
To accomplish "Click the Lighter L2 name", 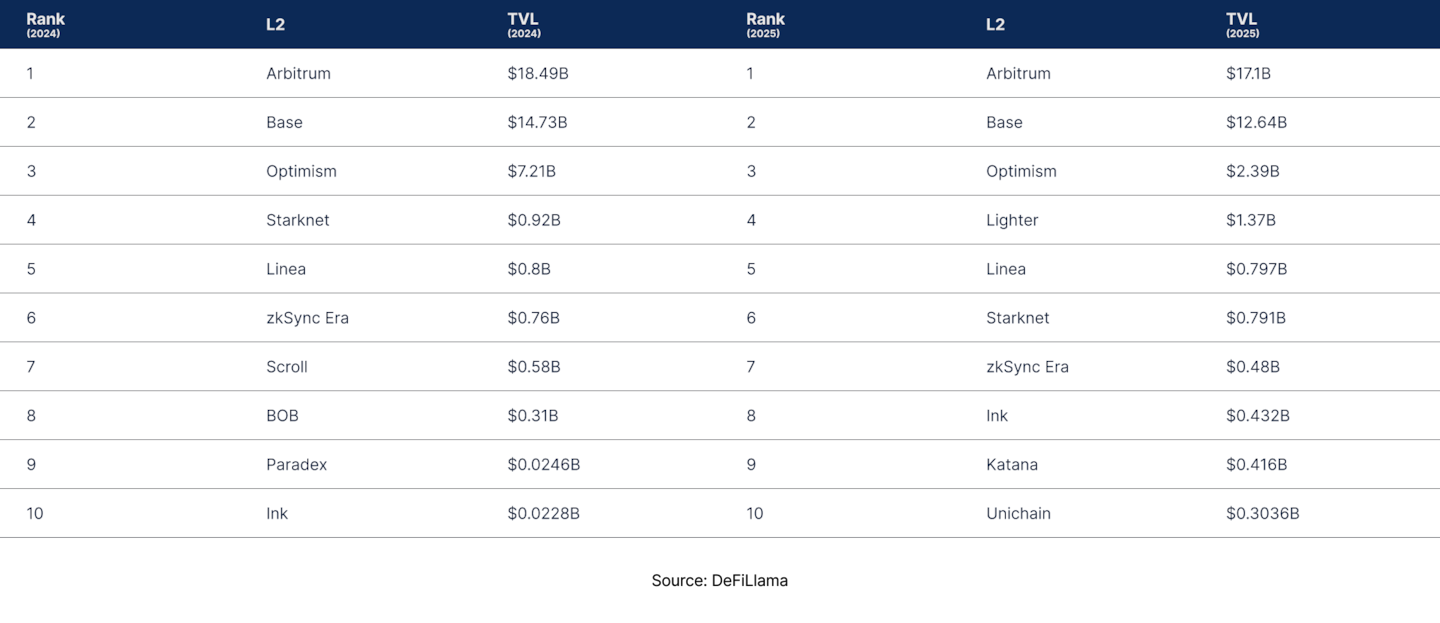I will (1012, 220).
